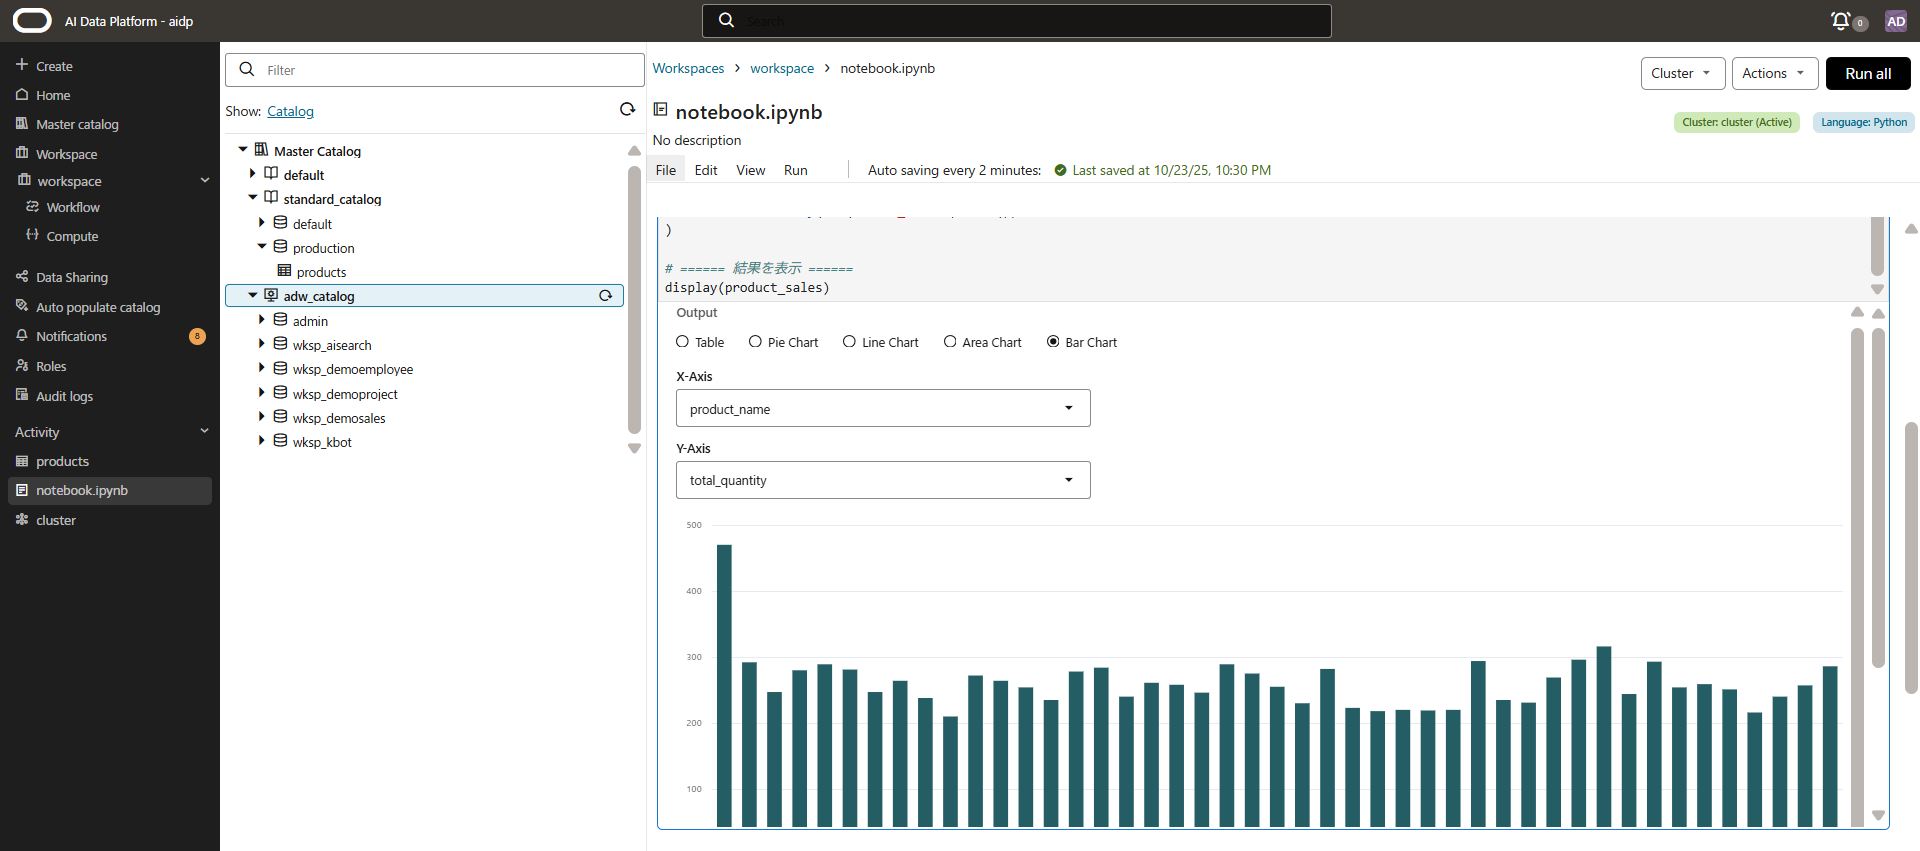The image size is (1920, 851).
Task: Open Notifications in sidebar
Action: [71, 336]
